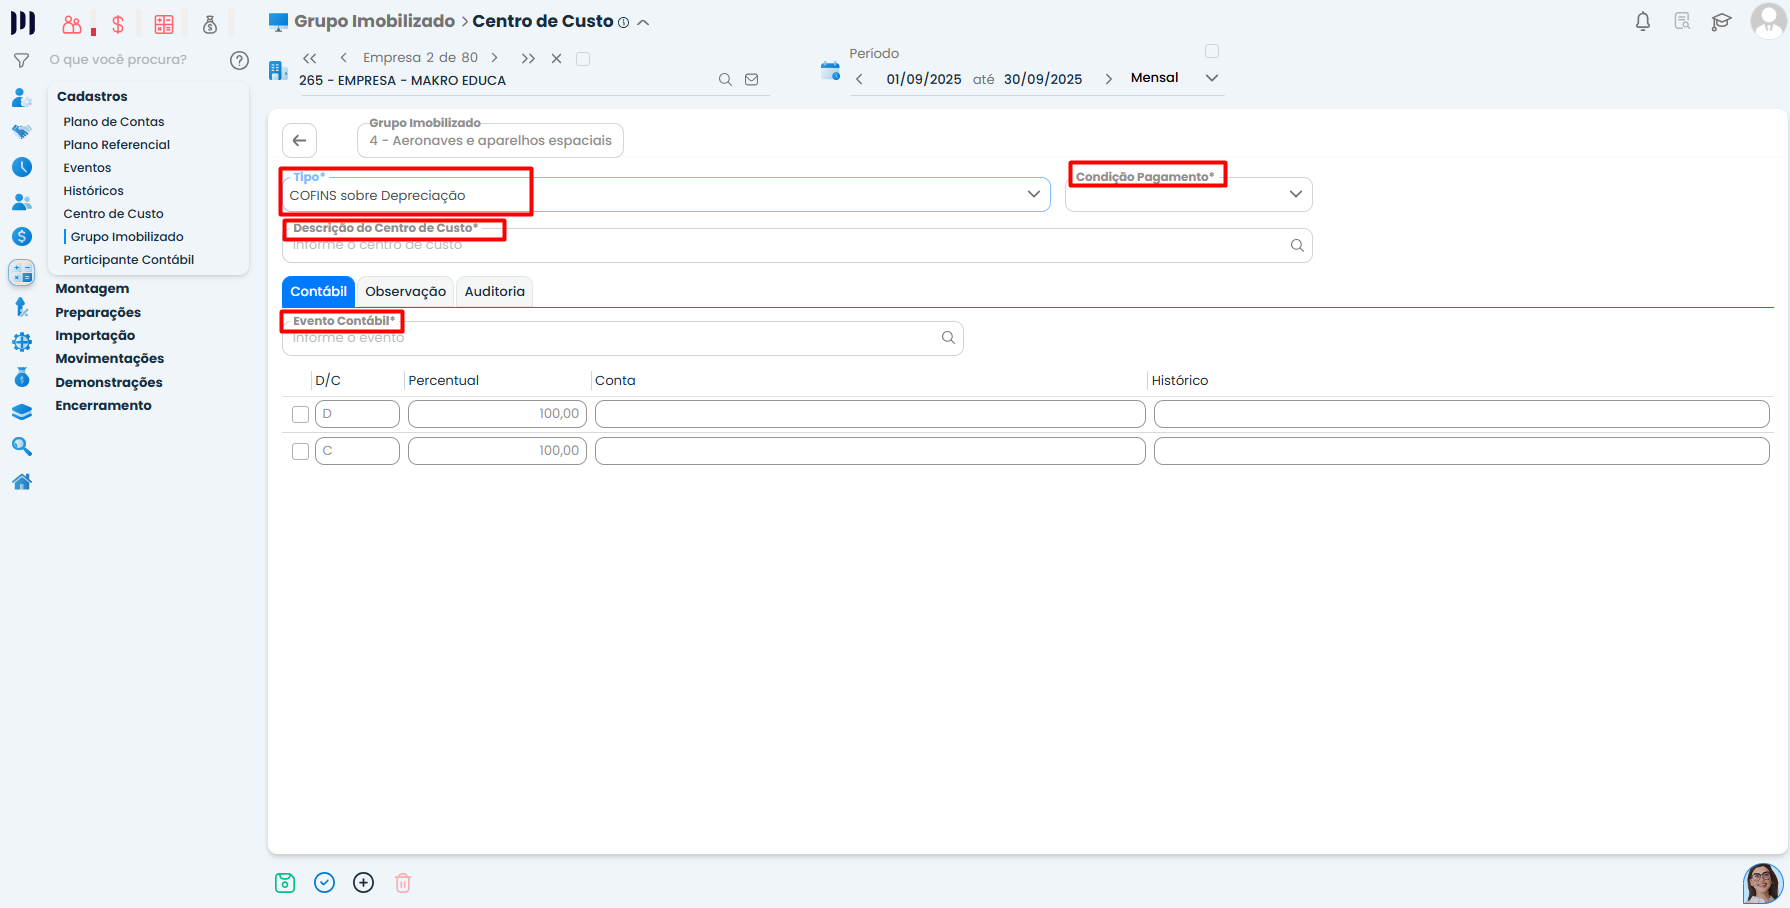The height and width of the screenshot is (908, 1790).
Task: Switch to the Auditoria tab
Action: (x=494, y=292)
